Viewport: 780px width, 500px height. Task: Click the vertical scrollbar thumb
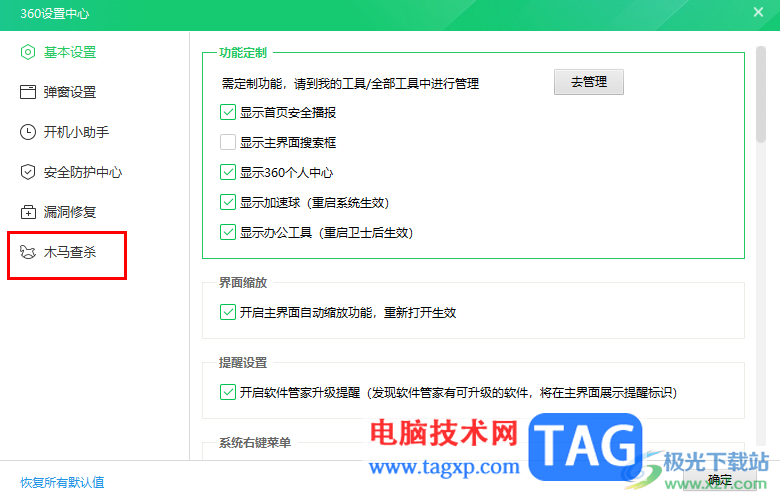[761, 95]
